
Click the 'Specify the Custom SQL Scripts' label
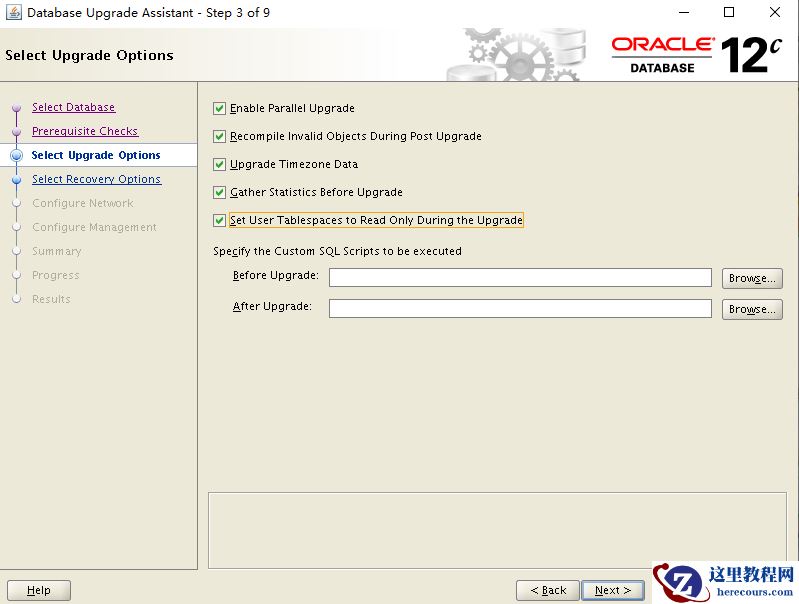click(337, 251)
